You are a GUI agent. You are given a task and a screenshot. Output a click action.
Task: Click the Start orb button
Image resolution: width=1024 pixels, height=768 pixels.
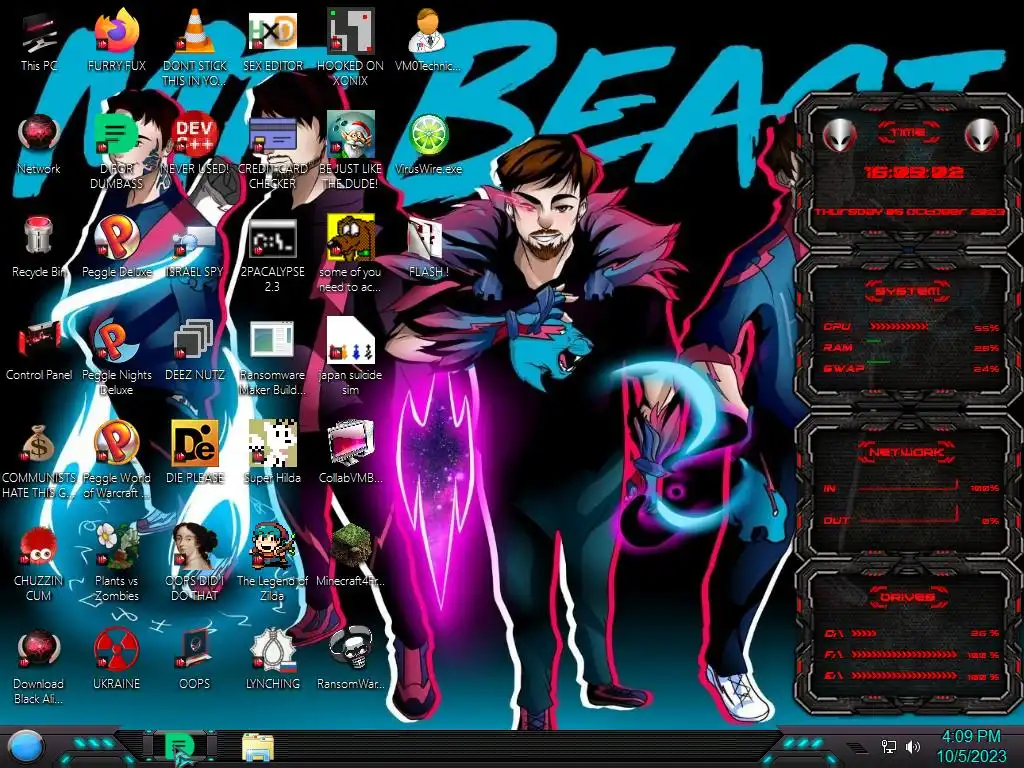click(26, 748)
